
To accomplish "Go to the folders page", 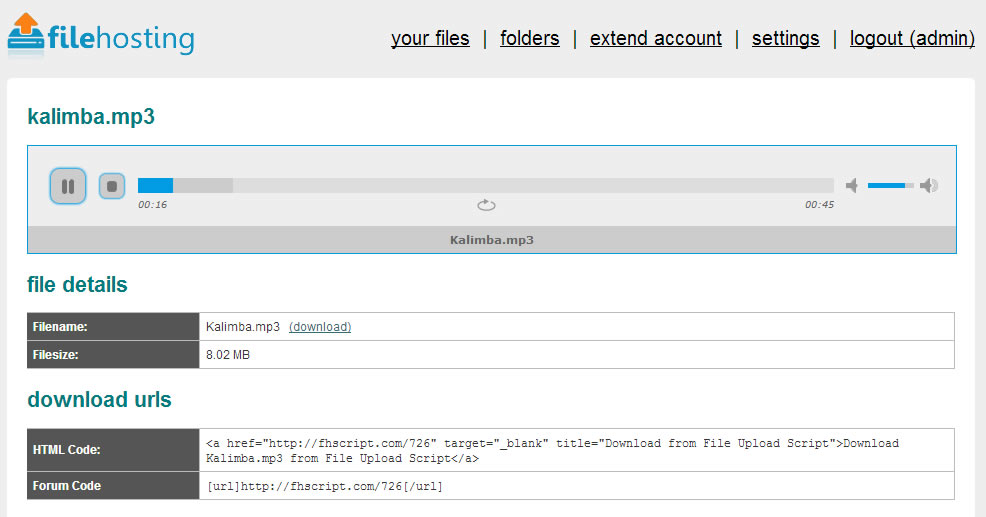I will (529, 38).
